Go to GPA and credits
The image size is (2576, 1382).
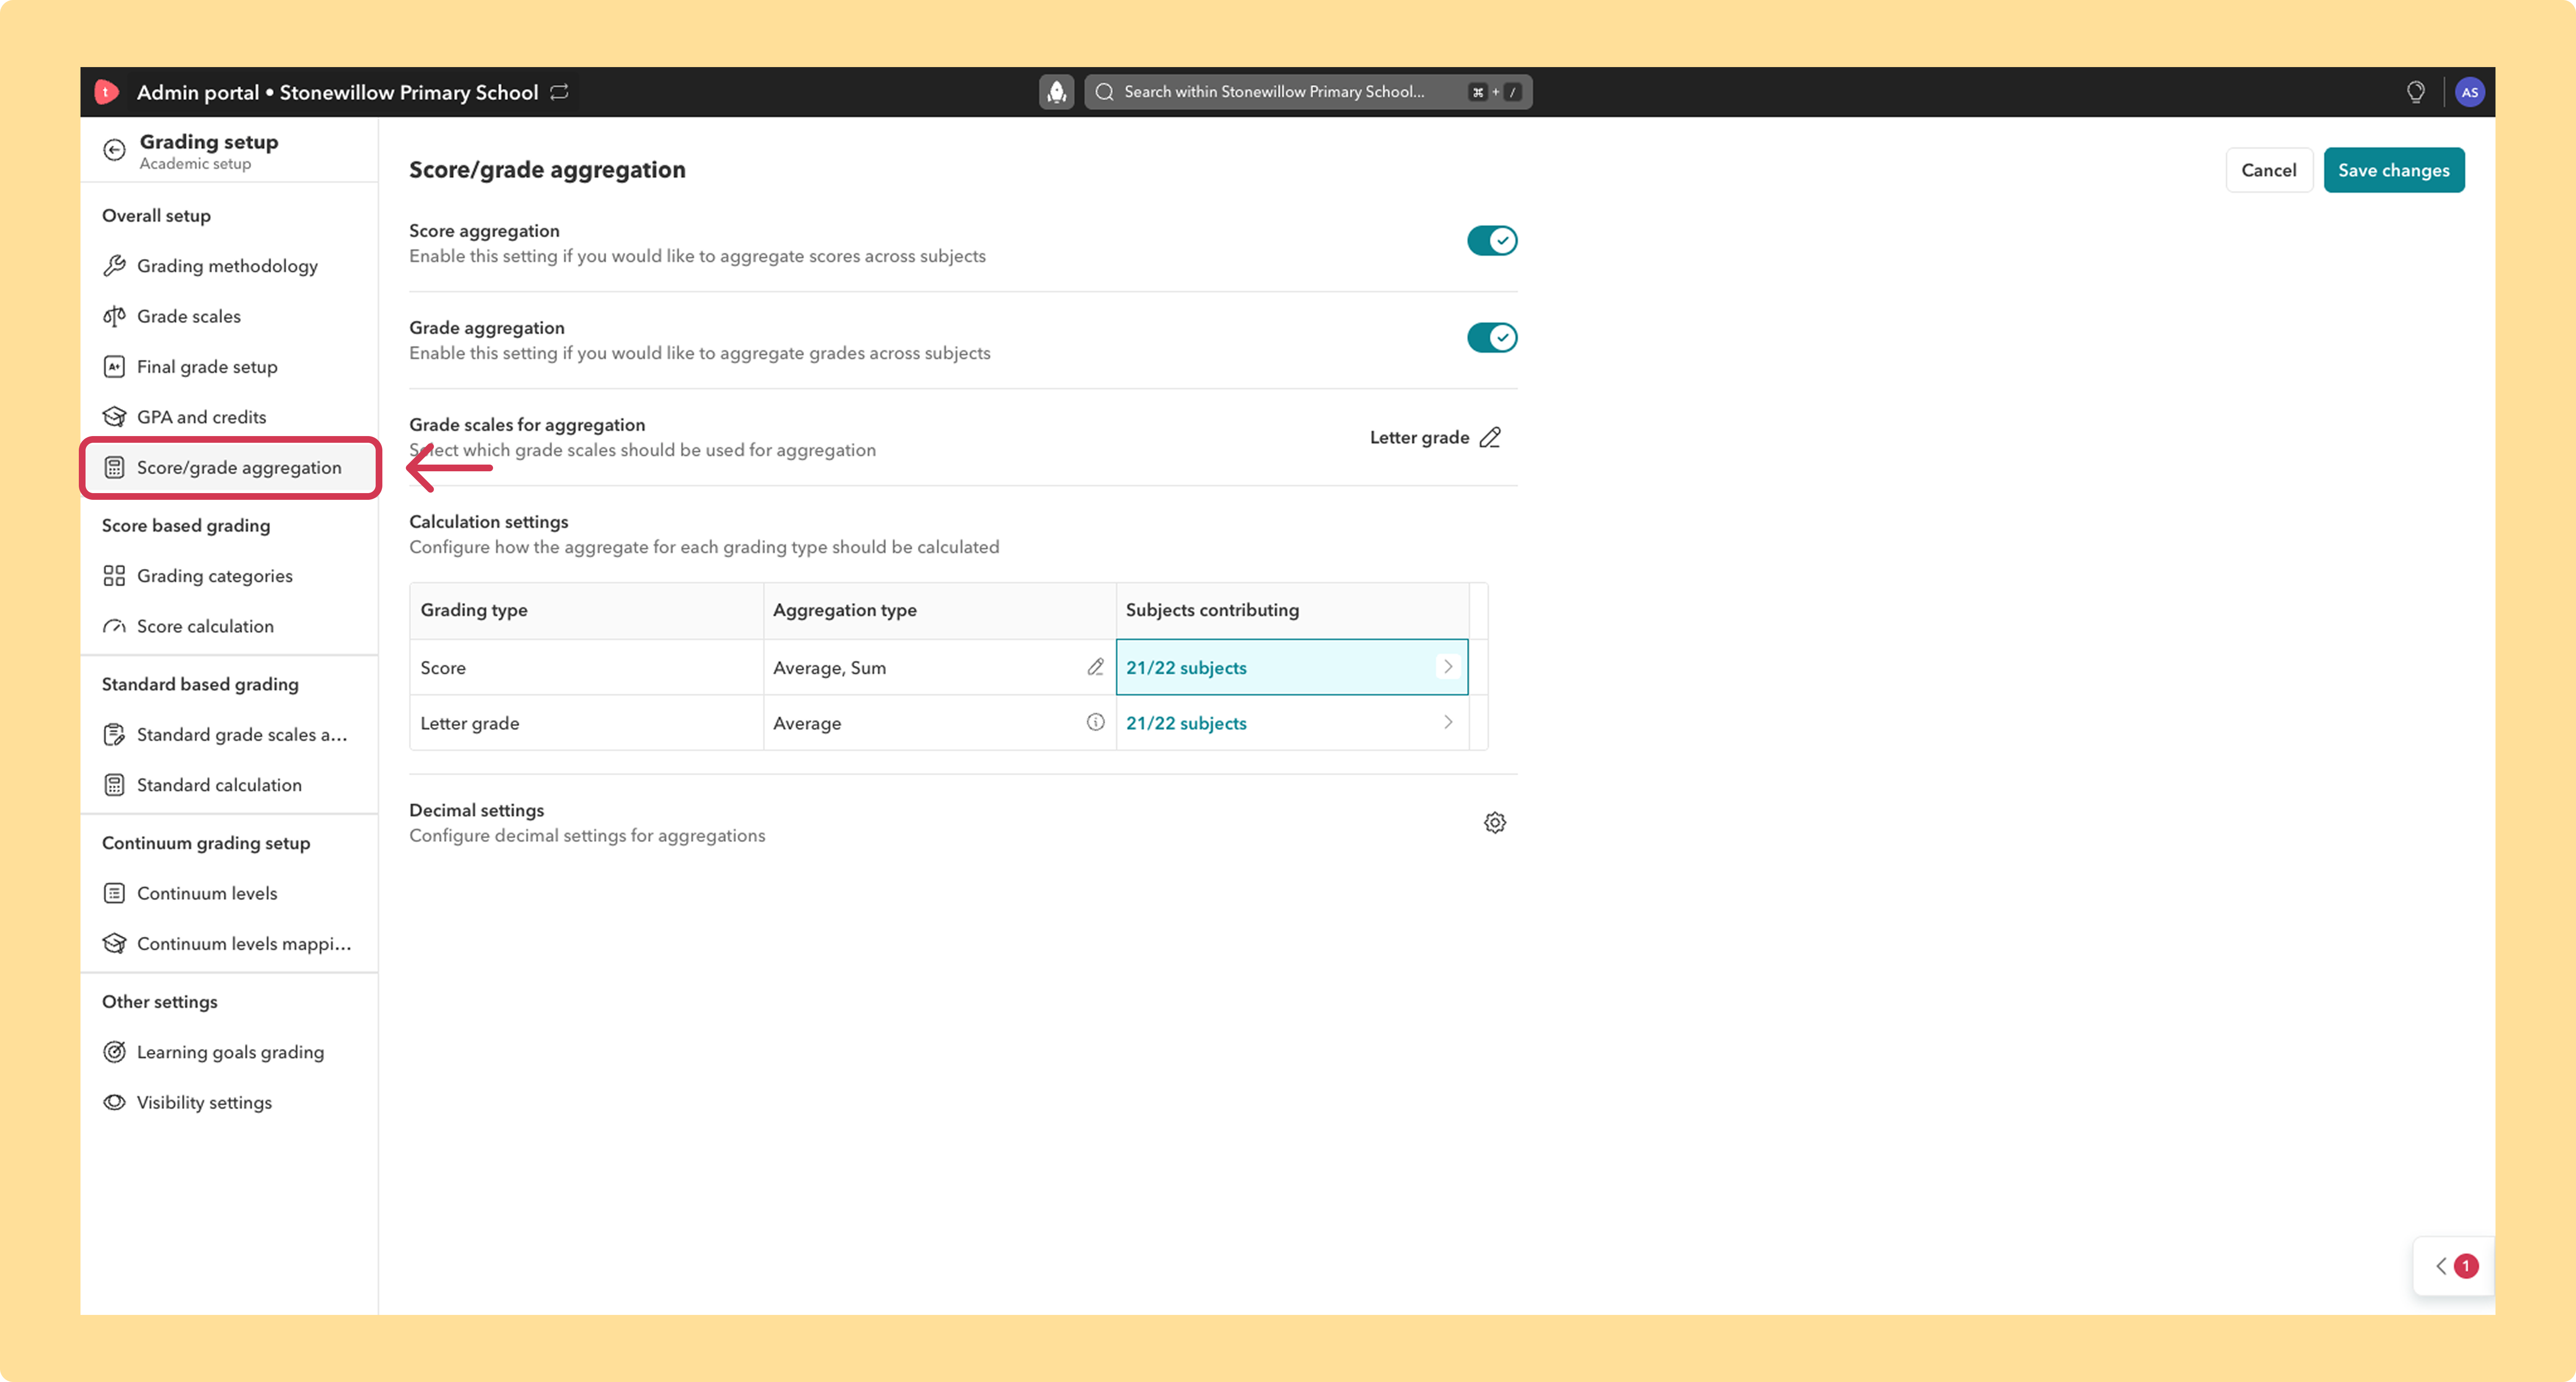(229, 417)
